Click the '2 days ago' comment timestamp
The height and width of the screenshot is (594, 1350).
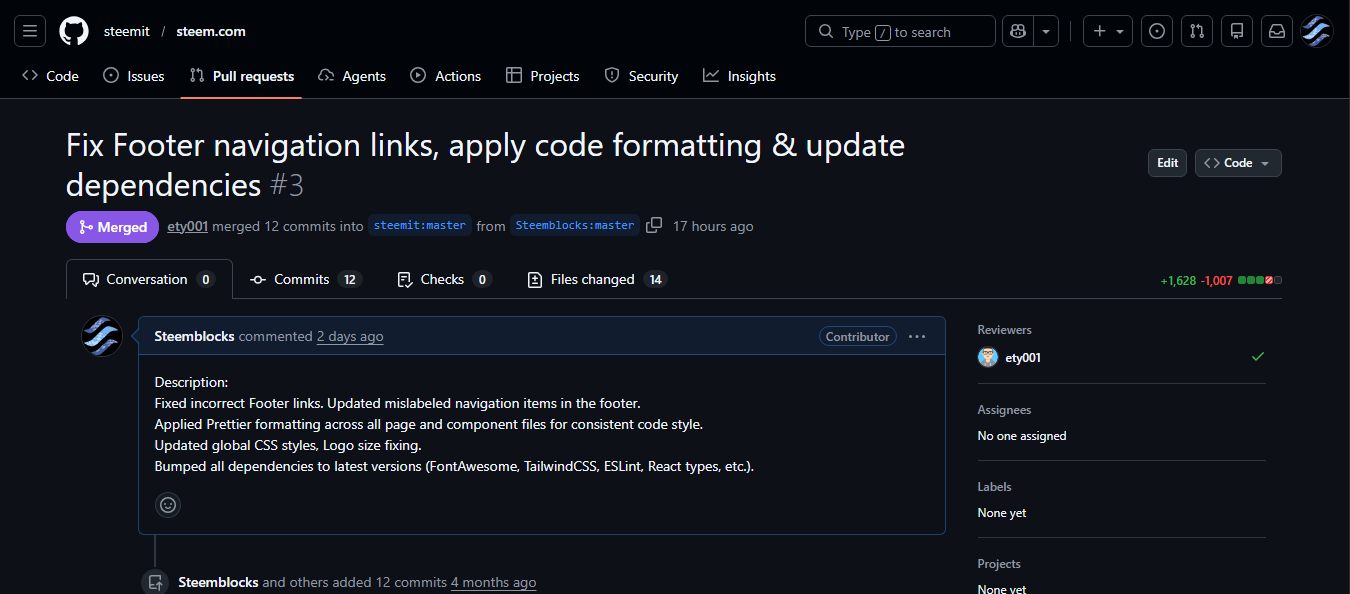(350, 337)
